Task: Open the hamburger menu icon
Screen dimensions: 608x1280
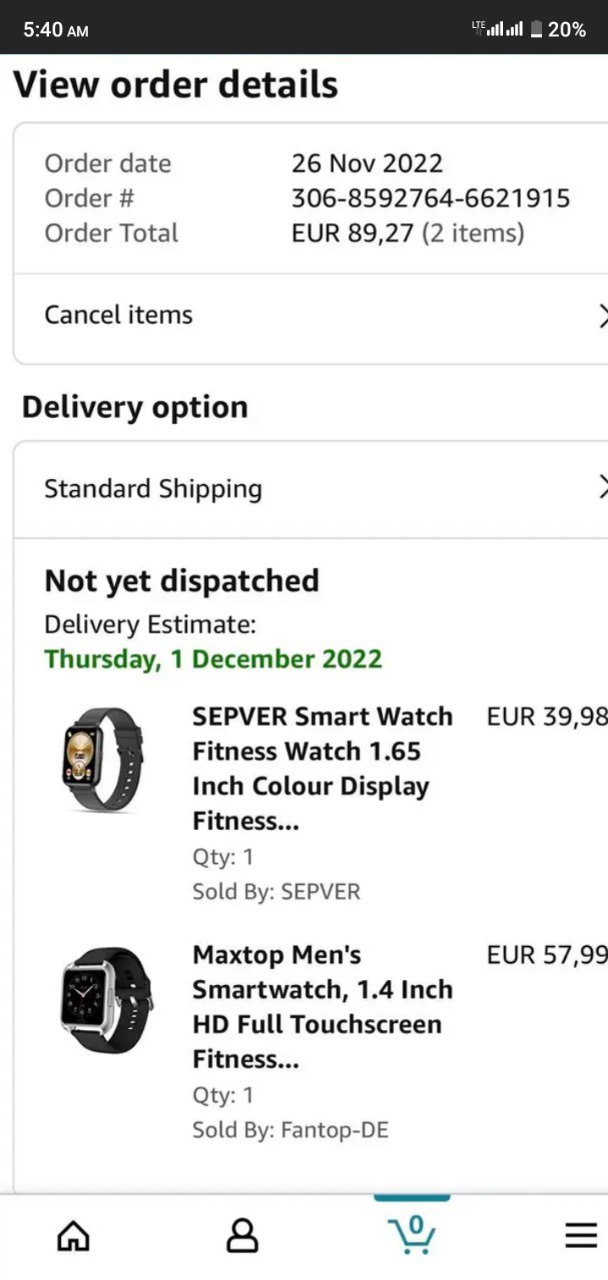Action: (581, 1236)
